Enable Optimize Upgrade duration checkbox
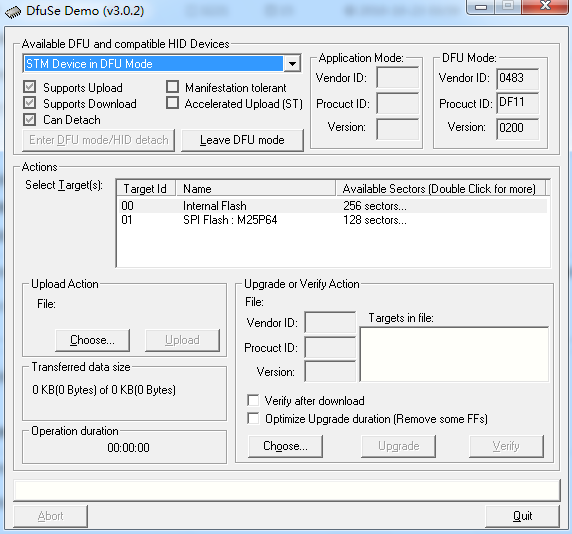The width and height of the screenshot is (572, 534). click(253, 418)
